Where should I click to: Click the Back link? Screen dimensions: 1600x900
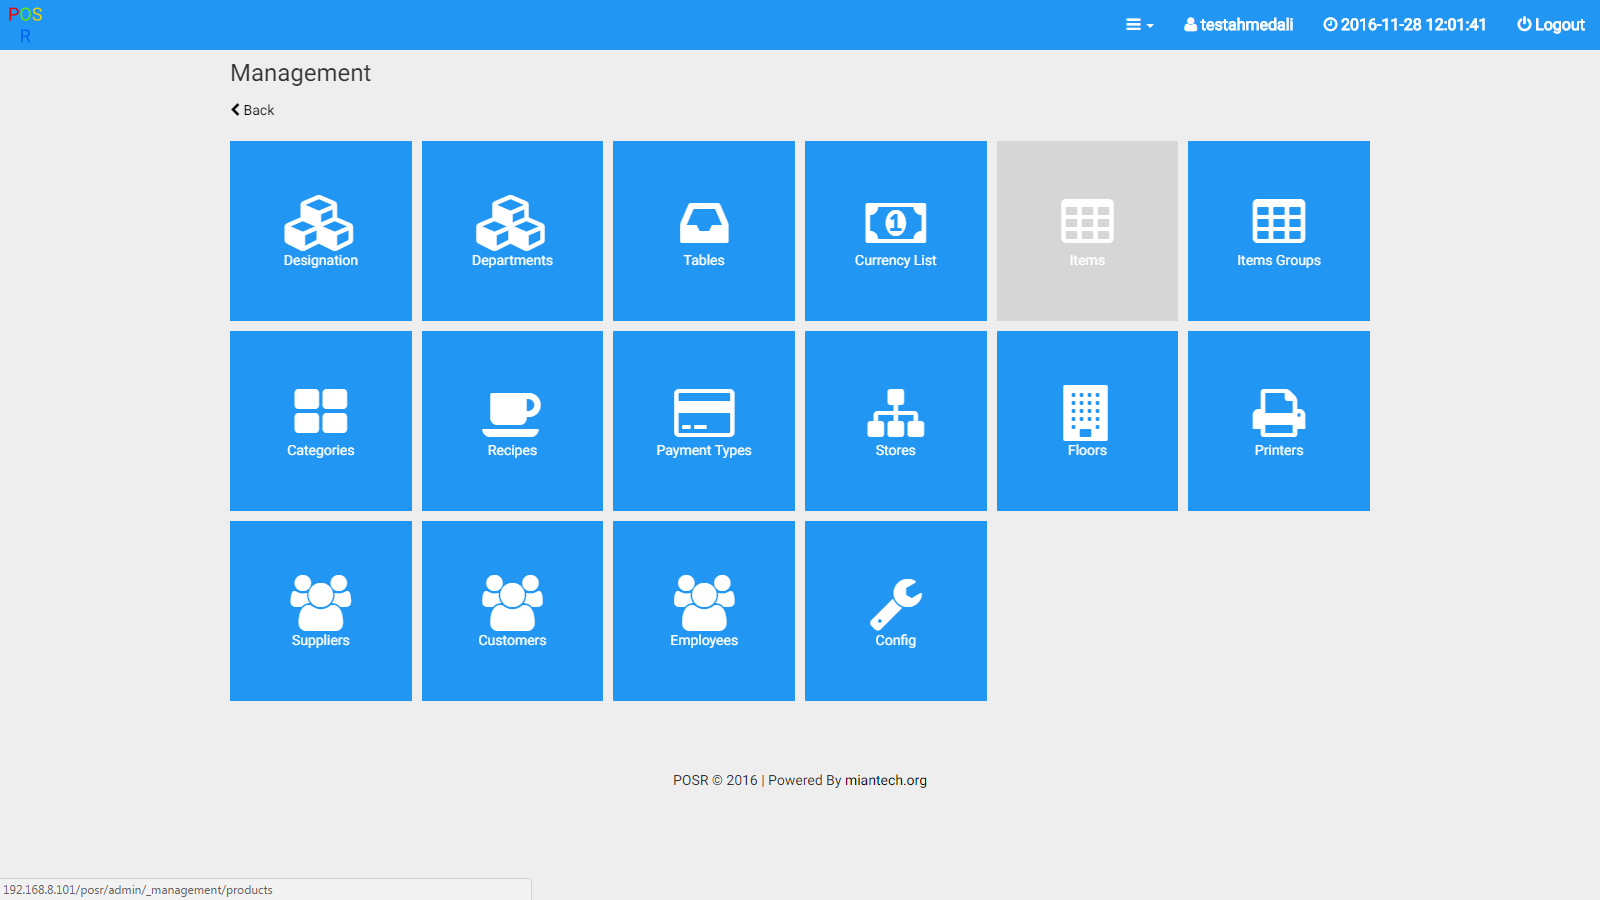253,110
